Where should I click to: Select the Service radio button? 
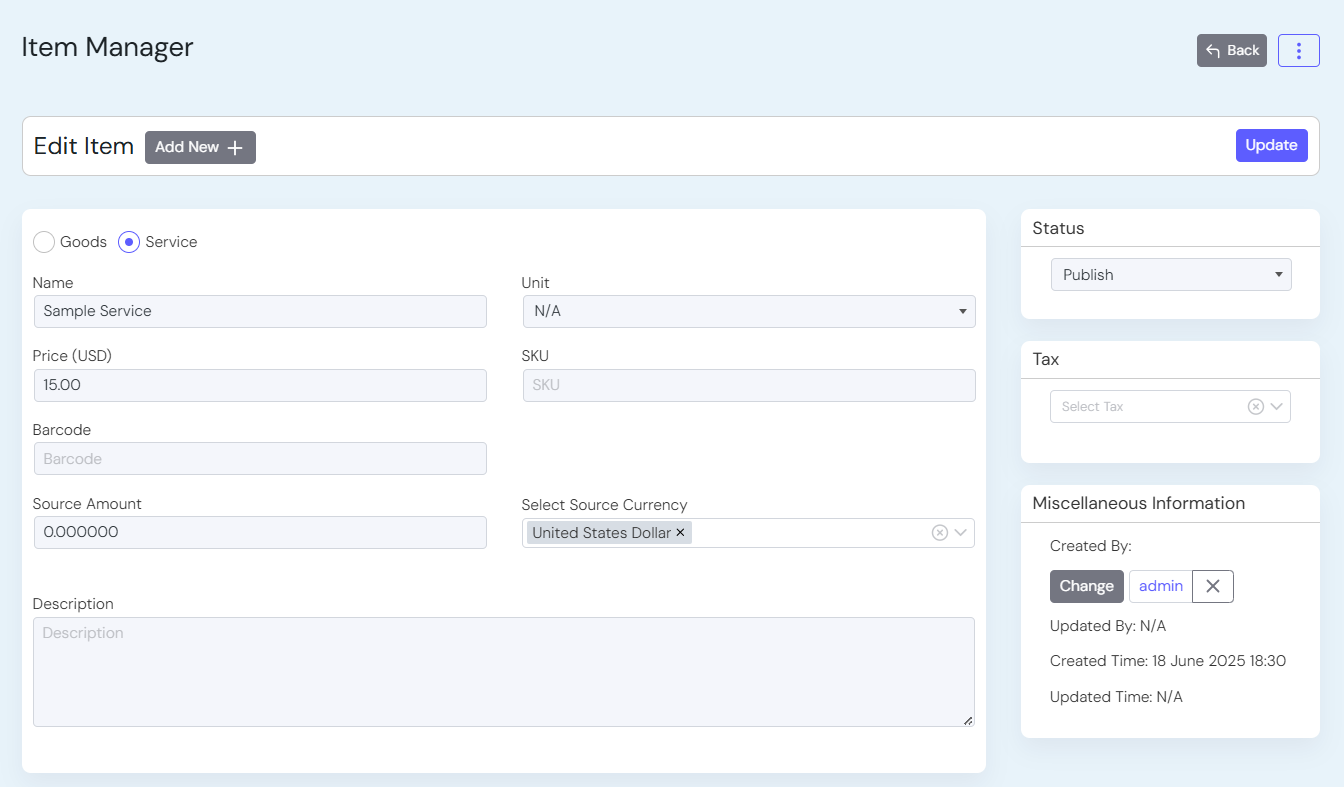click(129, 242)
